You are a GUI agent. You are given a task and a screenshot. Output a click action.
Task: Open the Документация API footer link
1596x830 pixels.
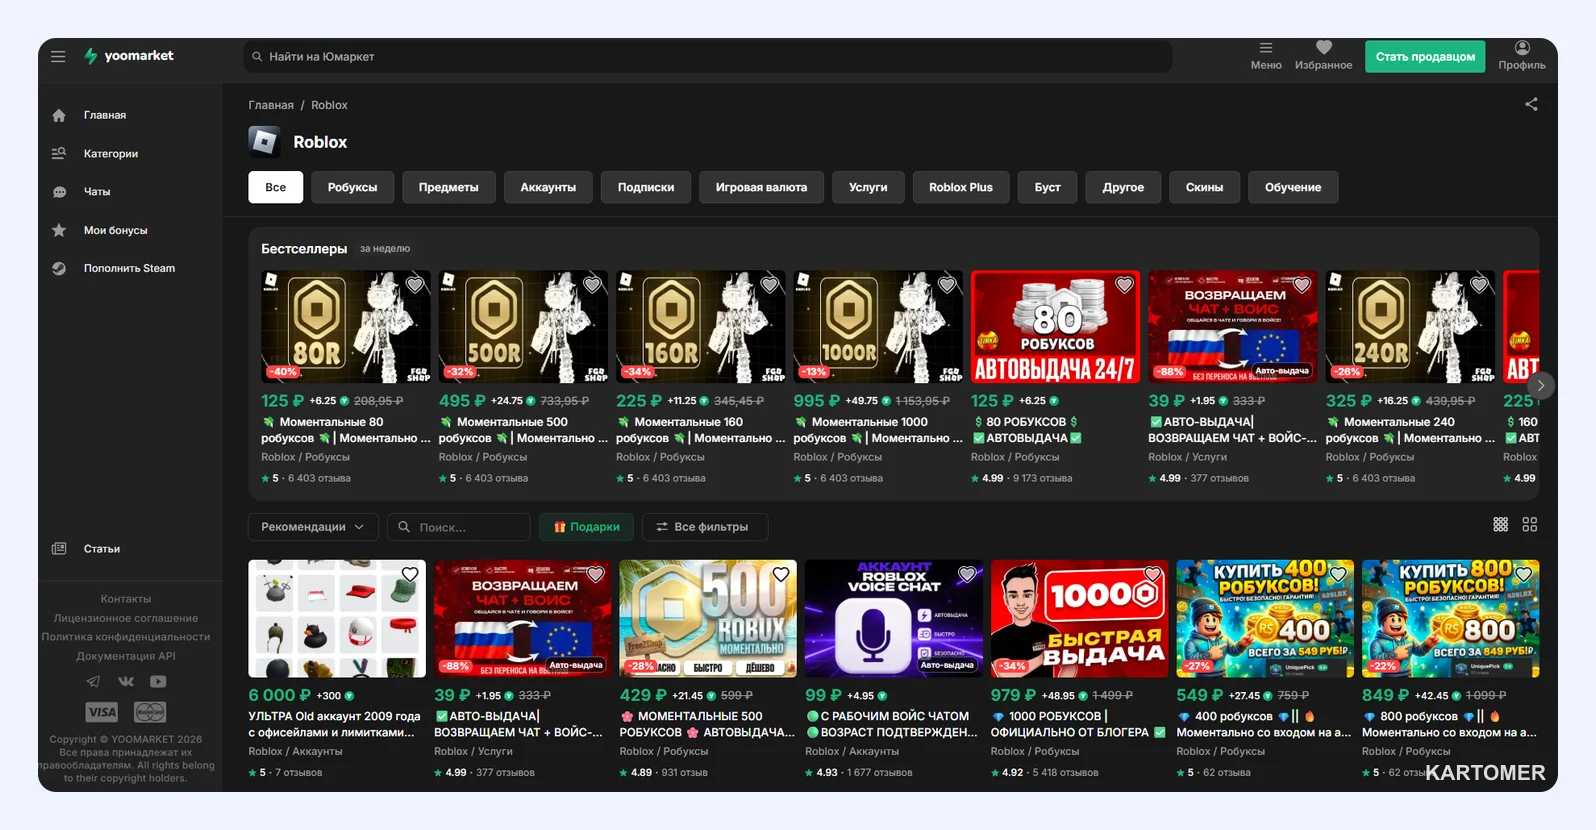126,656
